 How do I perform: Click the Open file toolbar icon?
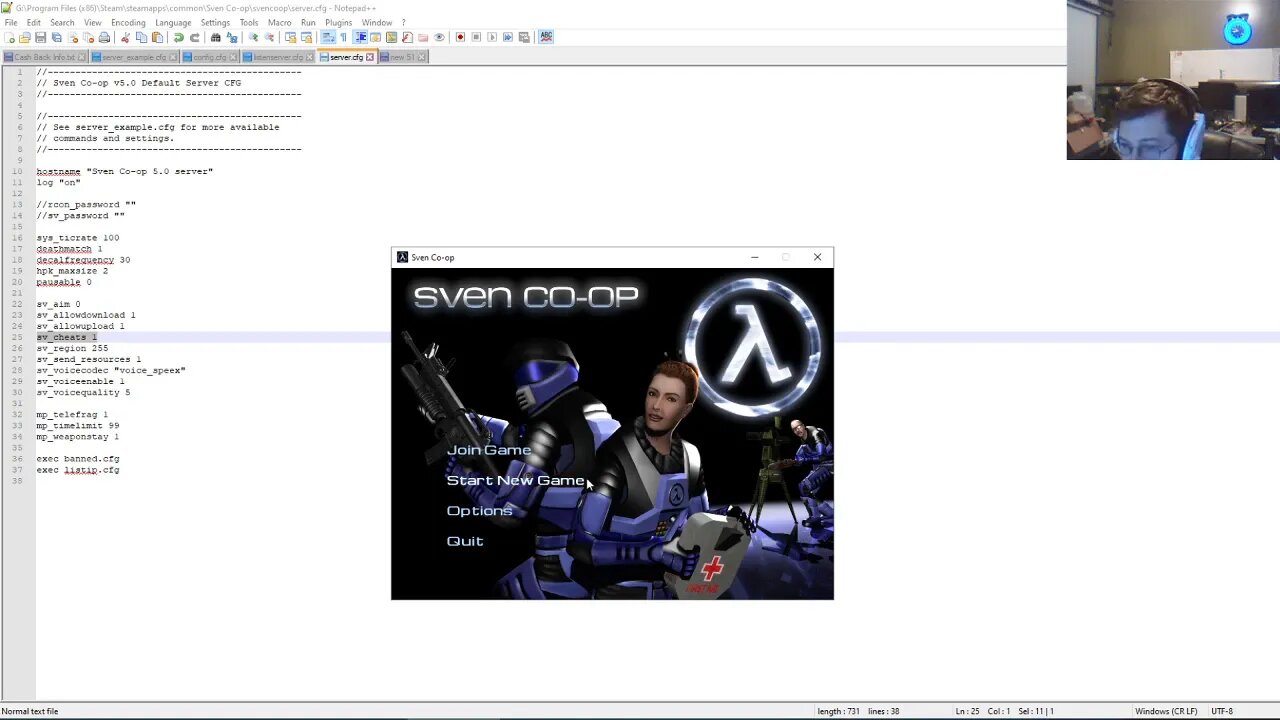coord(24,37)
